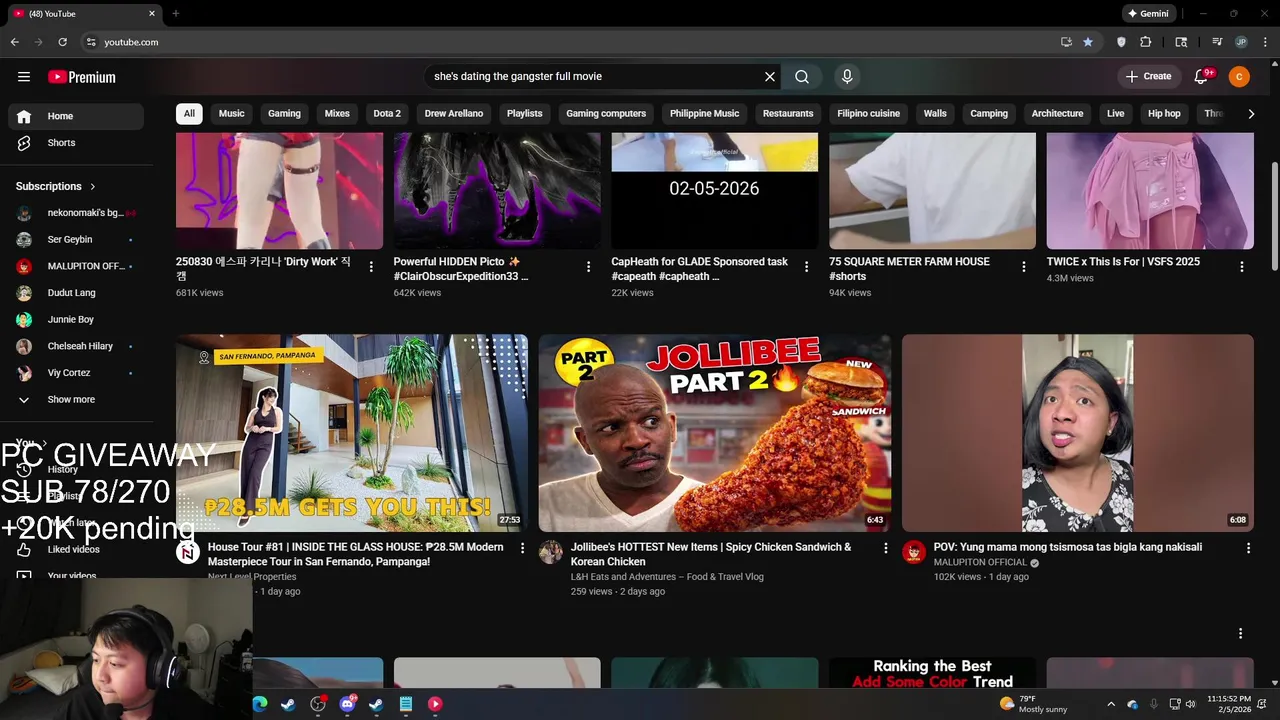Open more options for 75 SQUARE METER FARM HOUSE short

click(x=1023, y=267)
